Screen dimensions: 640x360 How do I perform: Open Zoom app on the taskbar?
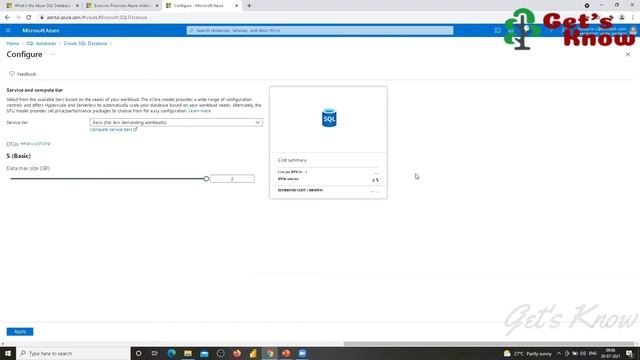click(302, 353)
